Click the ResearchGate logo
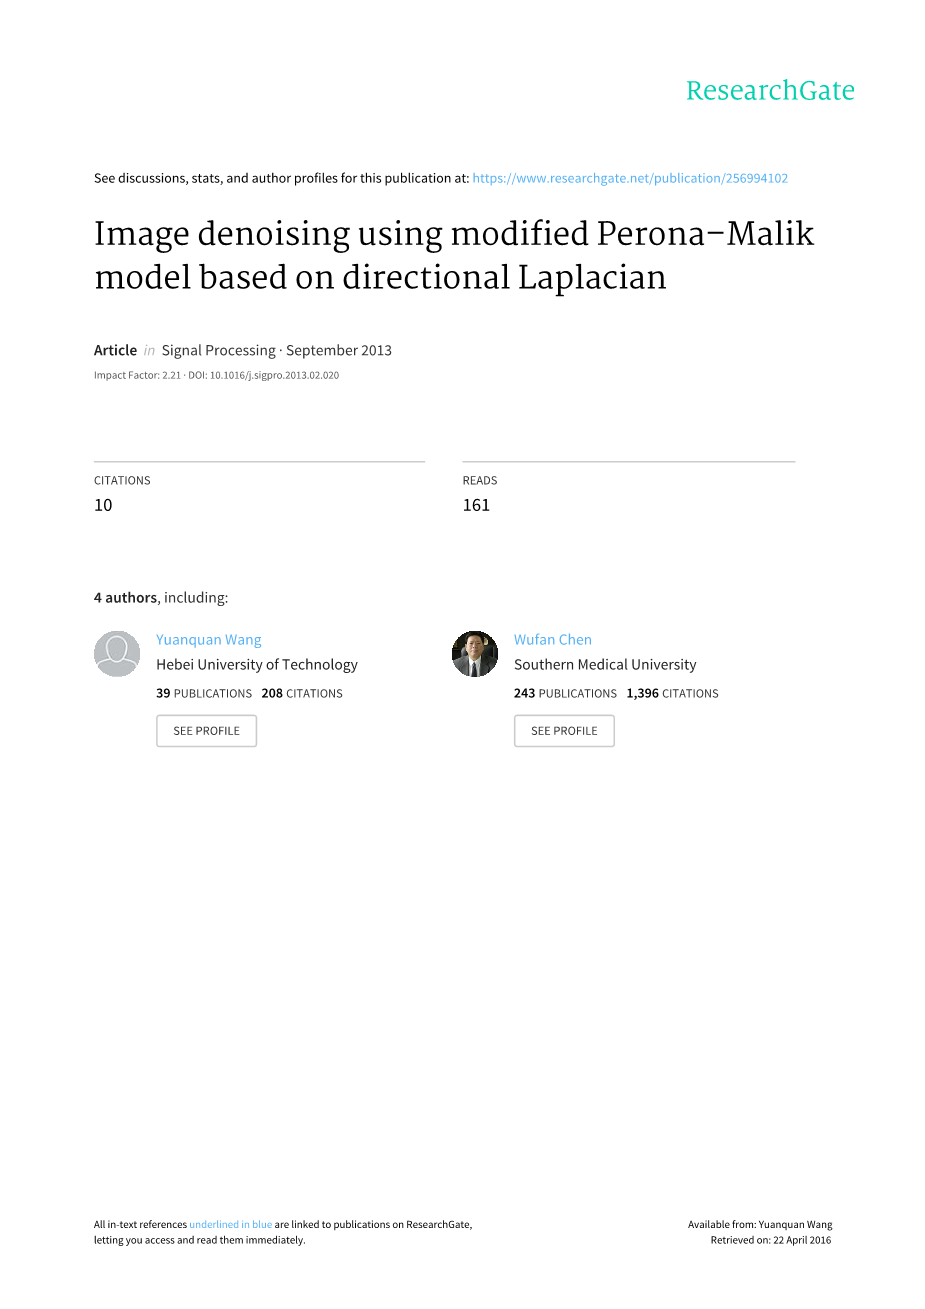Image resolution: width=925 pixels, height=1309 pixels. click(x=770, y=91)
